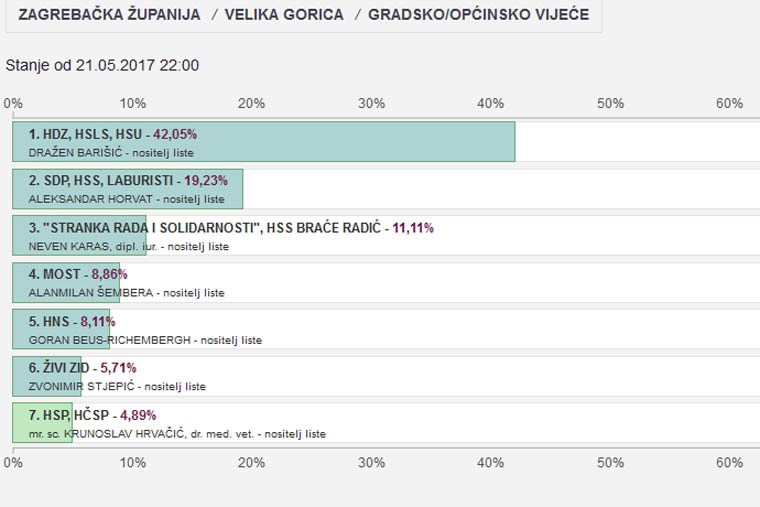Viewport: 760px width, 507px height.
Task: Select the HNS result bar
Action: point(61,330)
